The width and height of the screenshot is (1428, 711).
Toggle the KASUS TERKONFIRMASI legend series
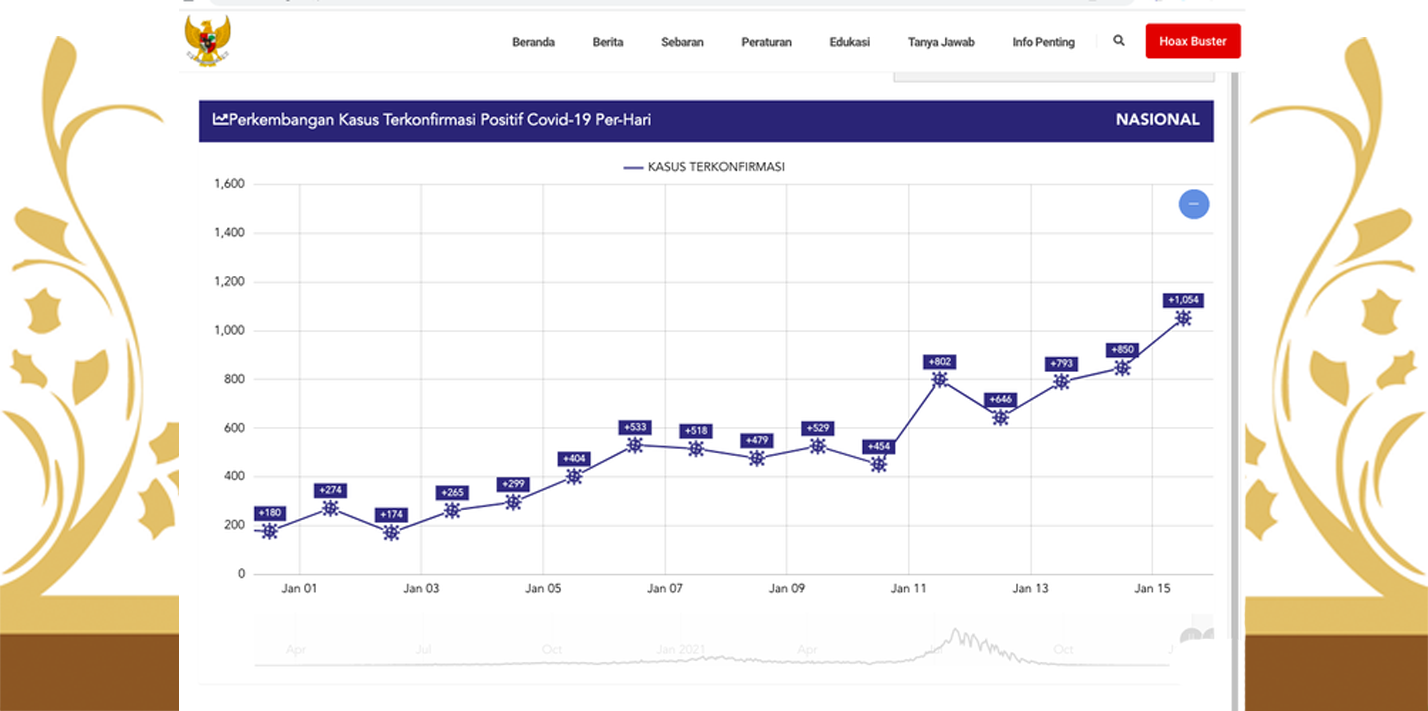coord(704,167)
